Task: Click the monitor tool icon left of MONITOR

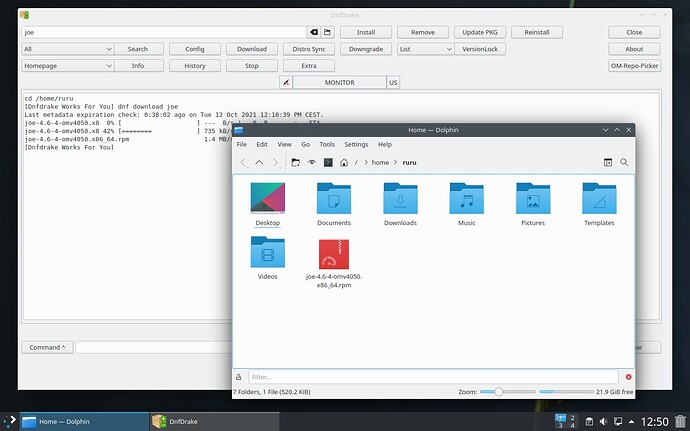Action: click(286, 82)
